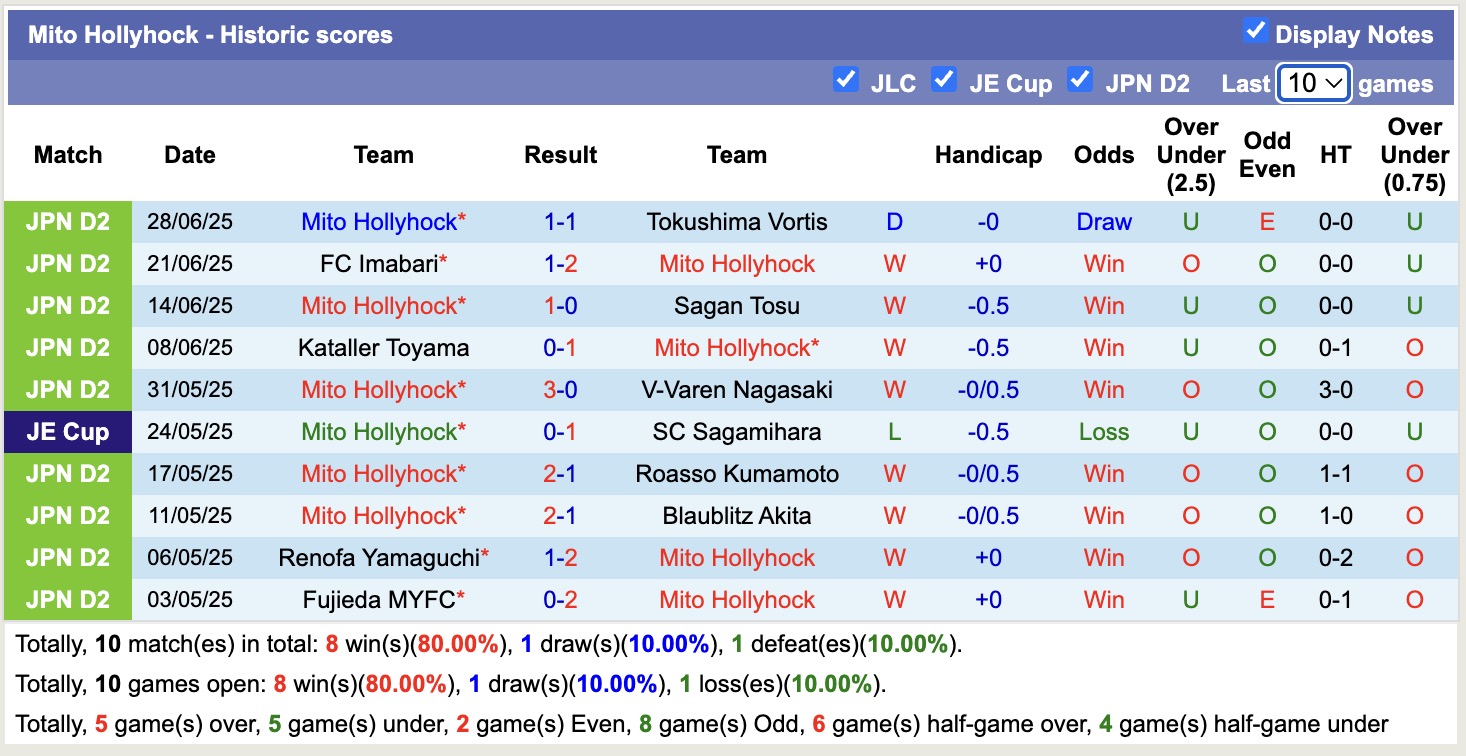Screen dimensions: 1466x756
Task: Open the Last 10 games dropdown
Action: point(1314,83)
